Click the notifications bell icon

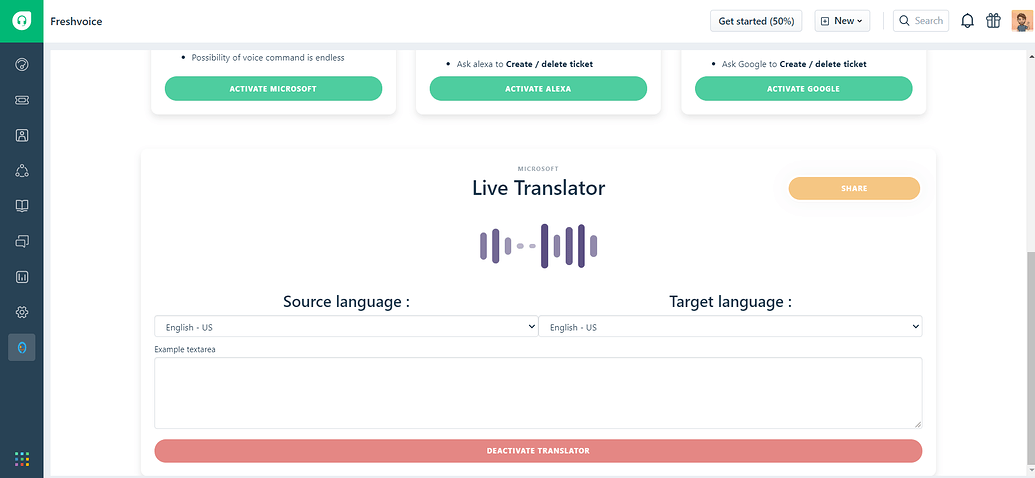pos(967,21)
